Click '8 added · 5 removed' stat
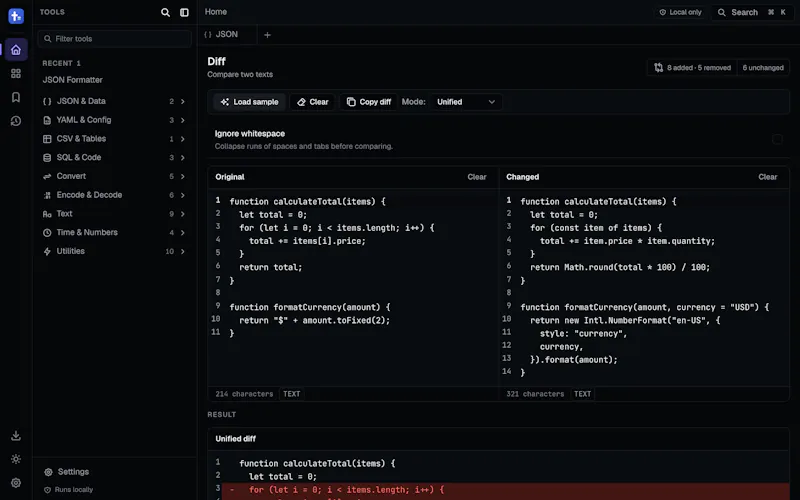800x500 pixels. click(x=698, y=67)
